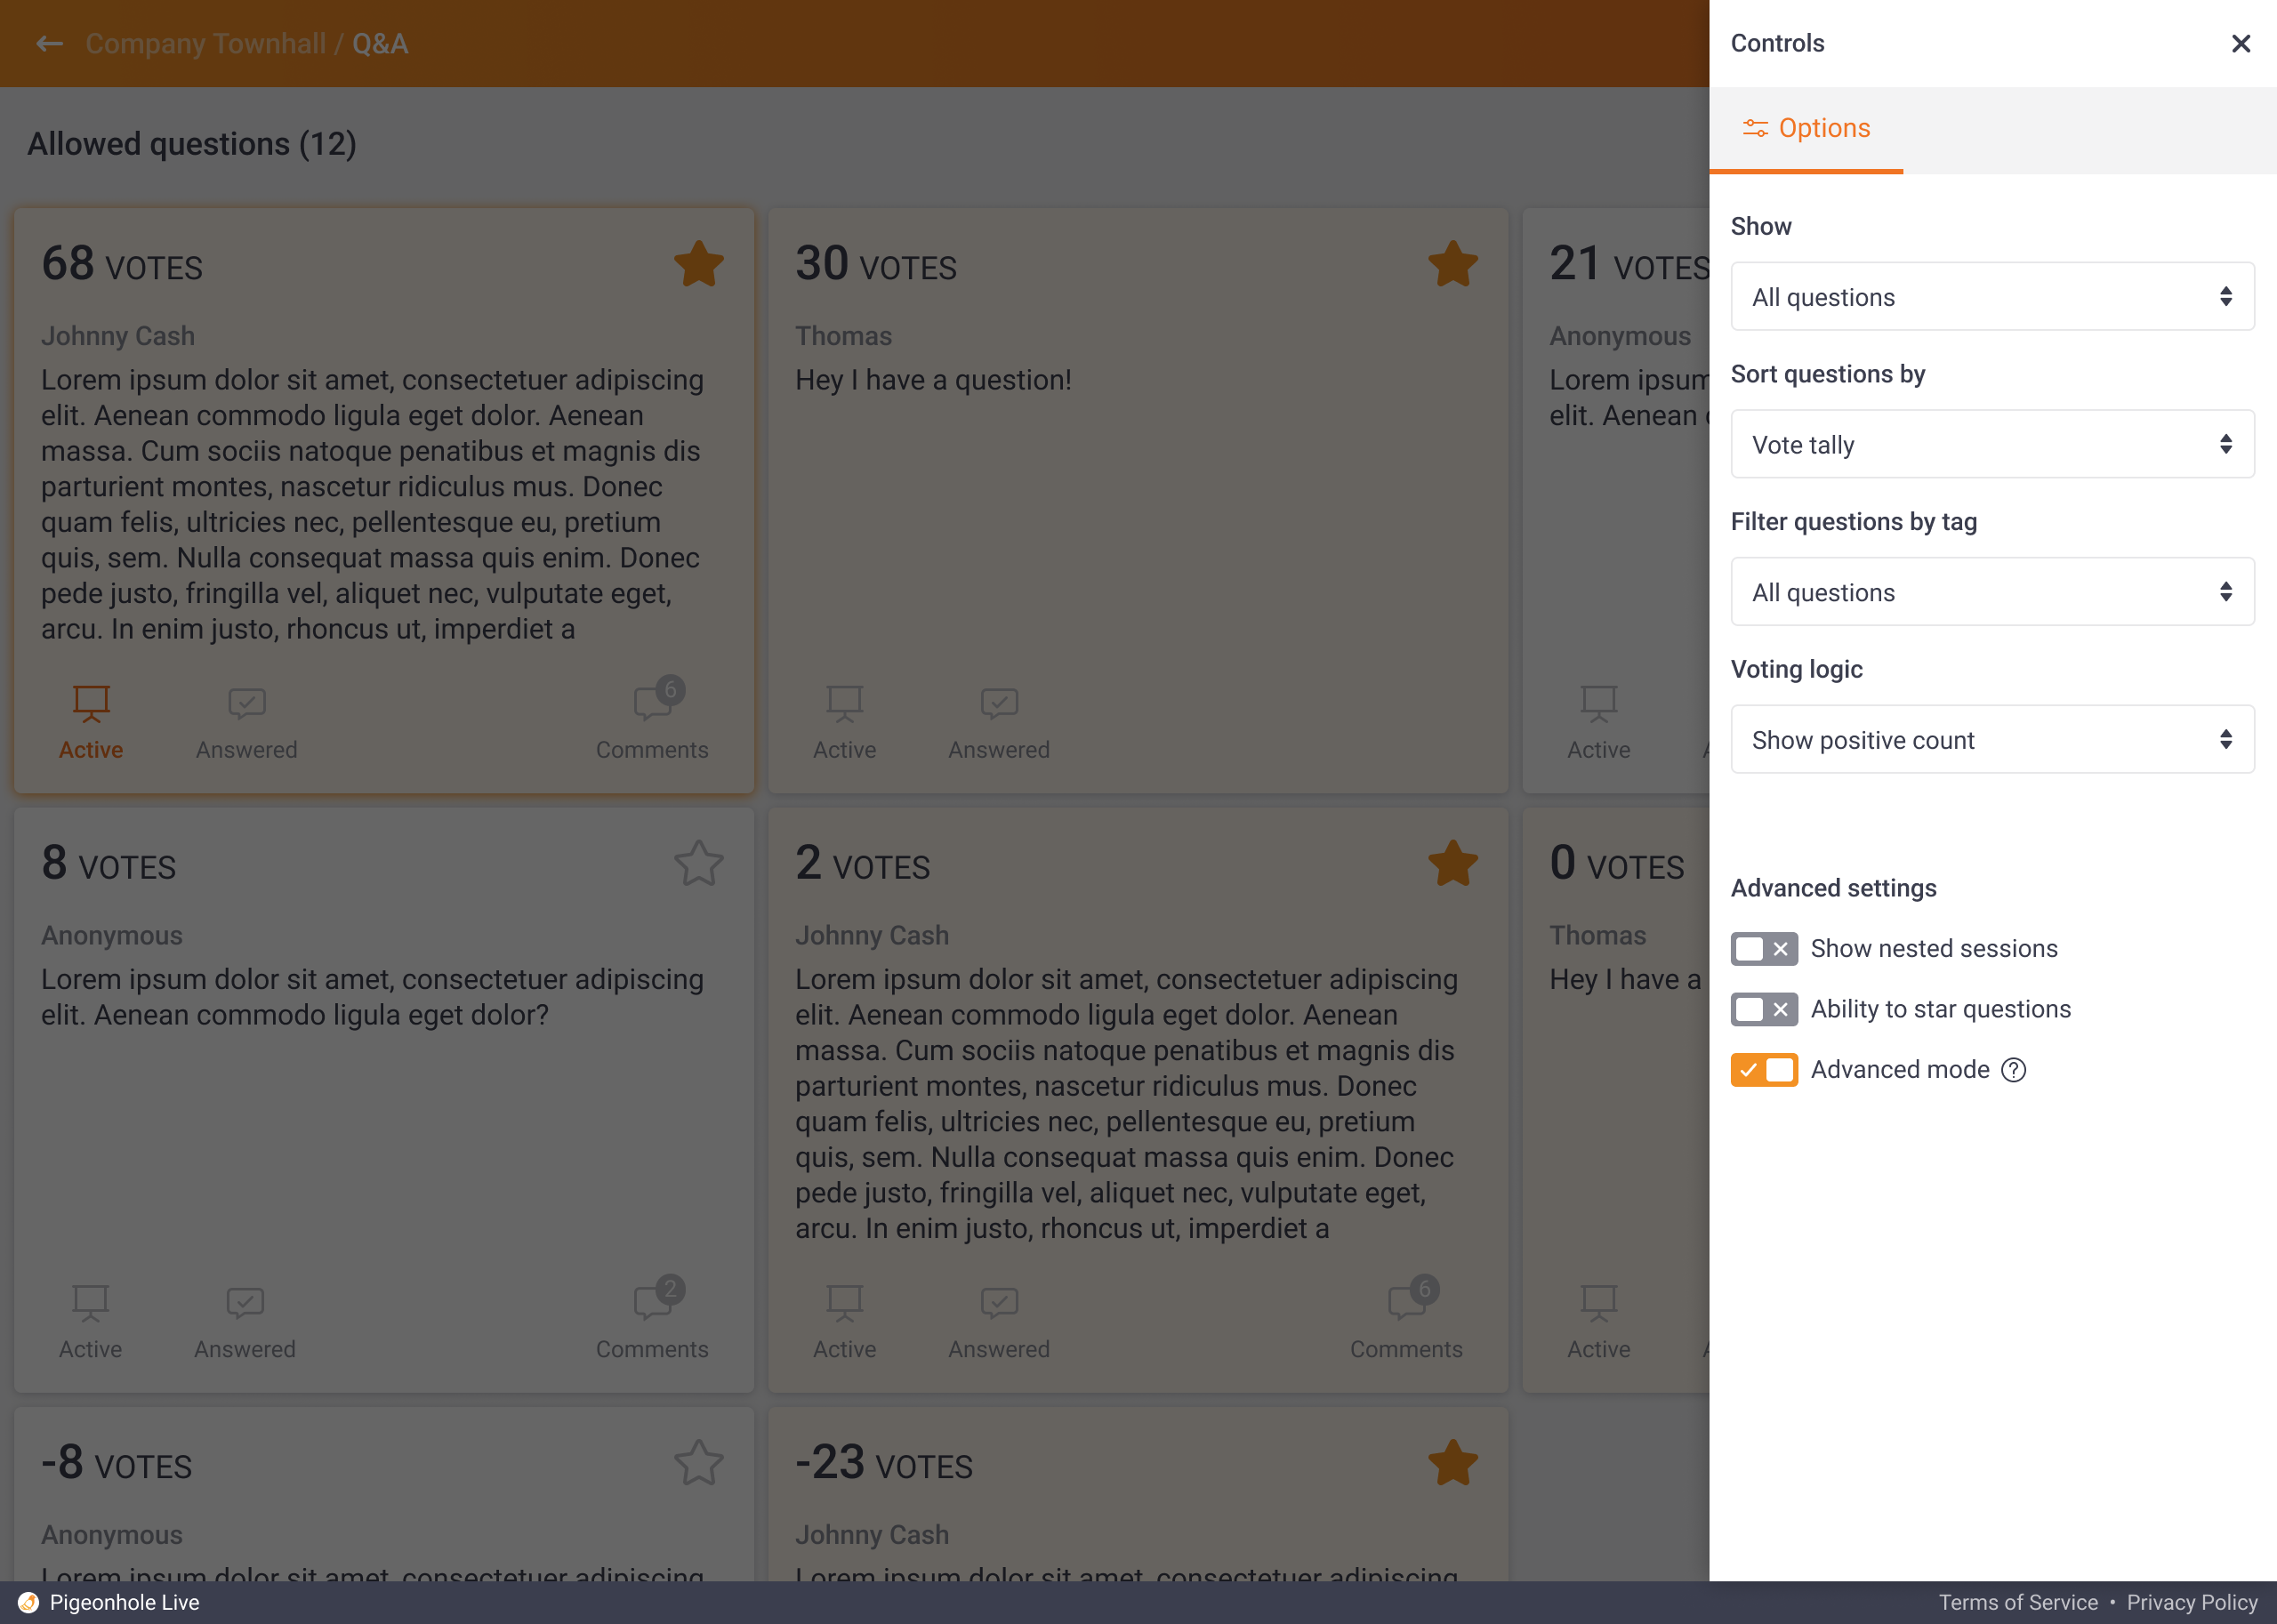Click Anonymous name on 8 votes card
The image size is (2277, 1624).
coord(112,935)
